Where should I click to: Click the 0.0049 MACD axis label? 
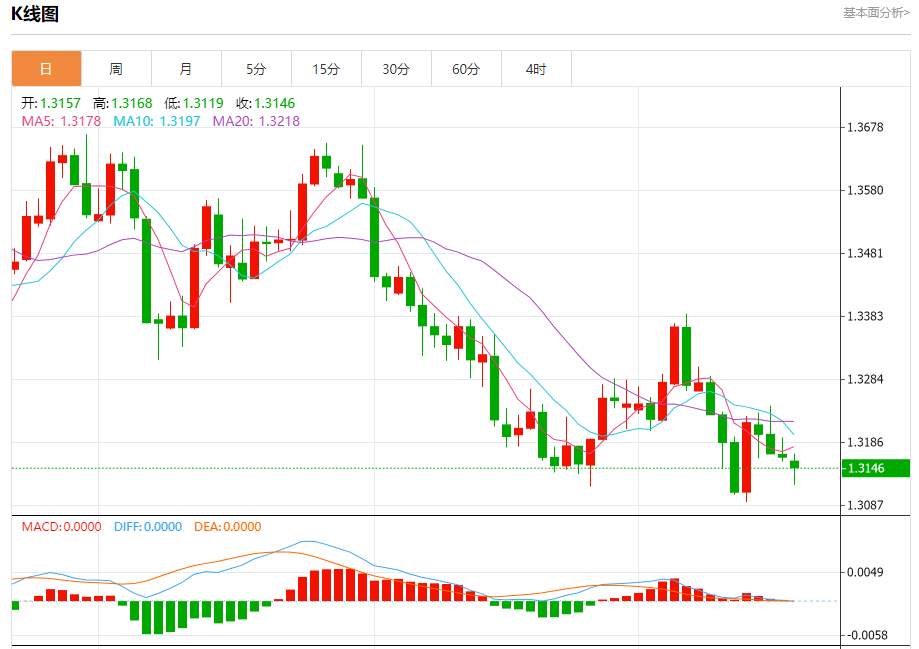click(865, 572)
